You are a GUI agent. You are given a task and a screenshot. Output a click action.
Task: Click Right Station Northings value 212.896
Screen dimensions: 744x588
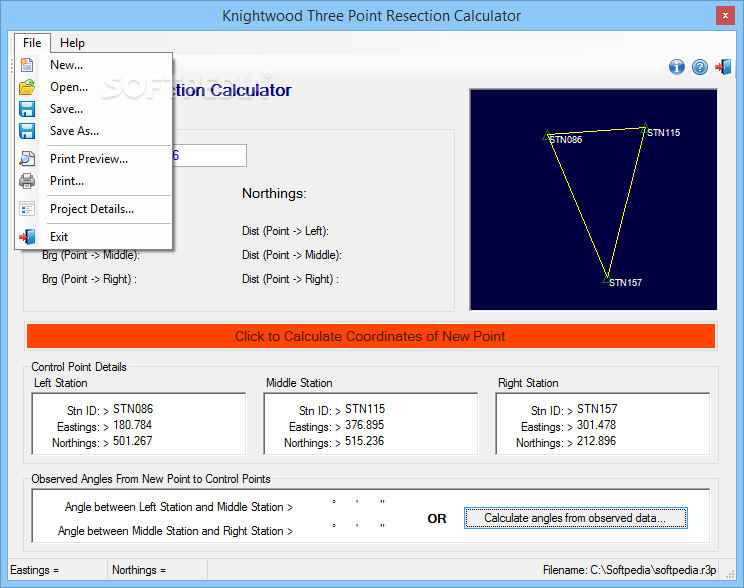pos(596,441)
